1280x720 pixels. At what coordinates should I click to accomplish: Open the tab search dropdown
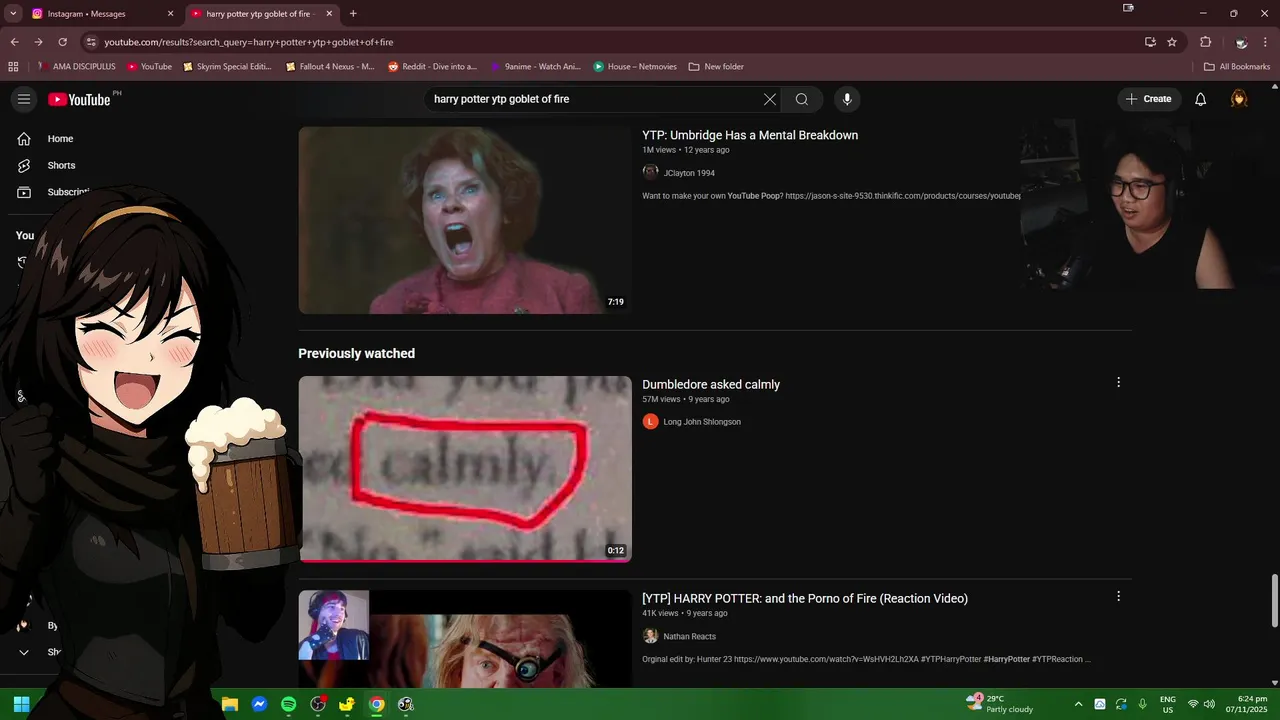pyautogui.click(x=13, y=14)
